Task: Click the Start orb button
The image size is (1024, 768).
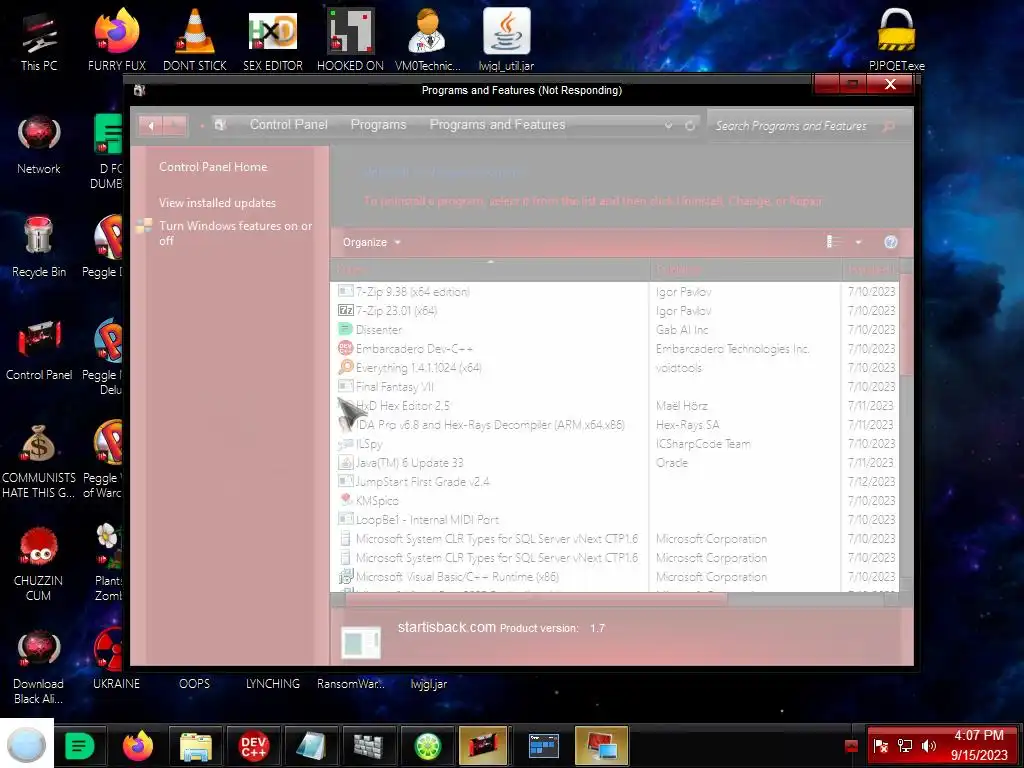Action: 27,744
